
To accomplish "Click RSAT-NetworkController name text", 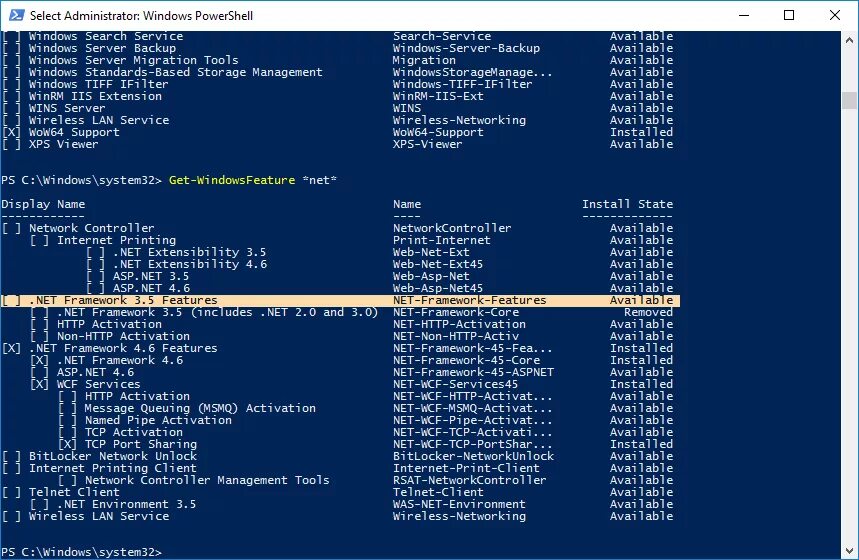I will (469, 481).
